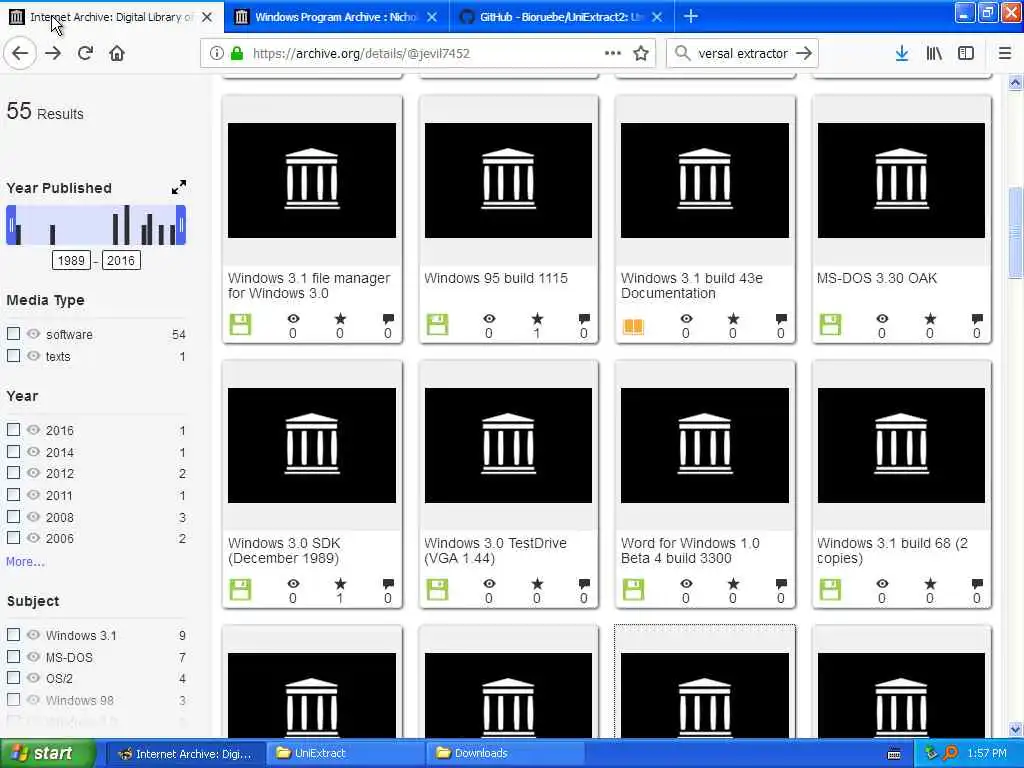Screen dimensions: 1024x768
Task: Click page vertical scrollbar down arrow
Action: (1015, 729)
